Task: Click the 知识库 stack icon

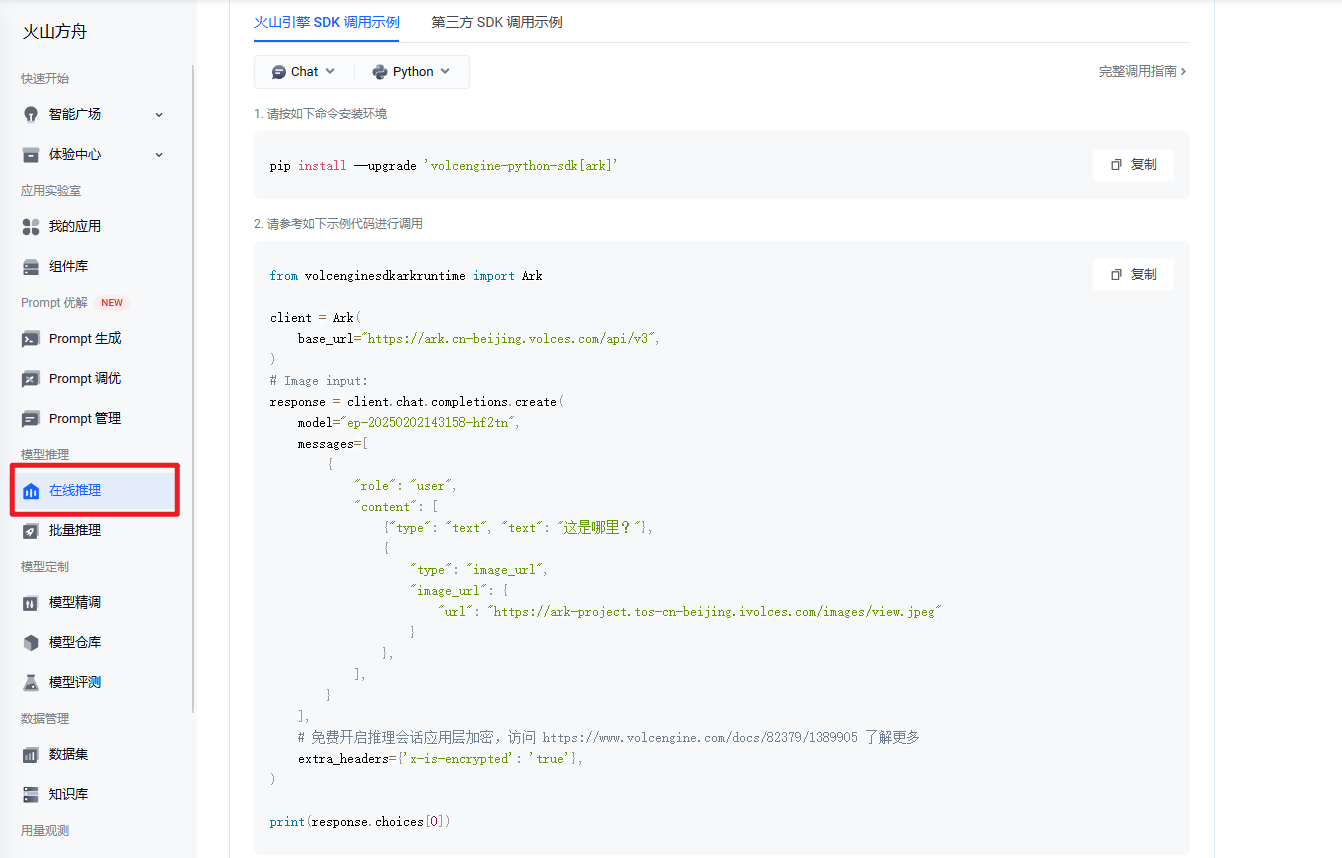Action: [x=31, y=794]
